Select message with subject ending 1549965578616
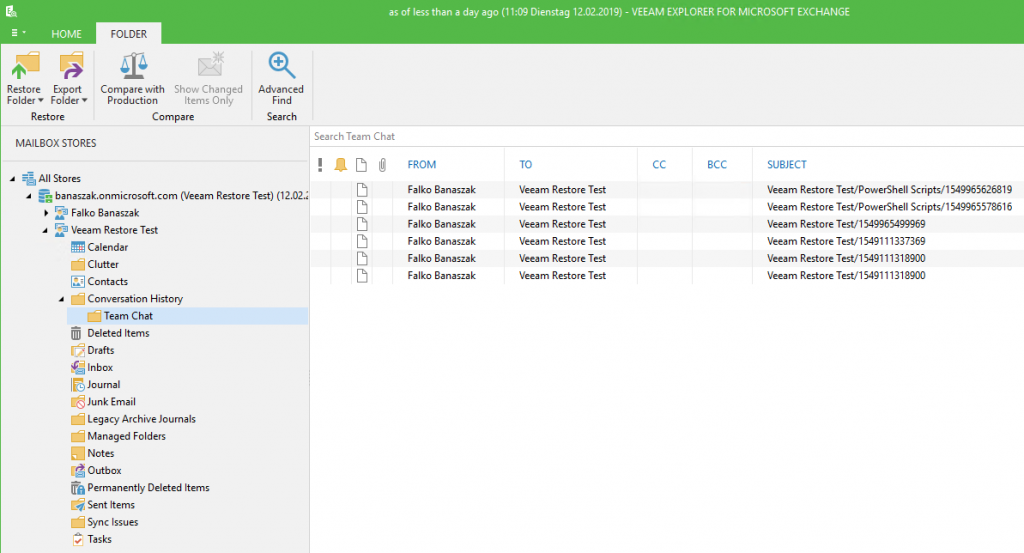 (x=667, y=207)
